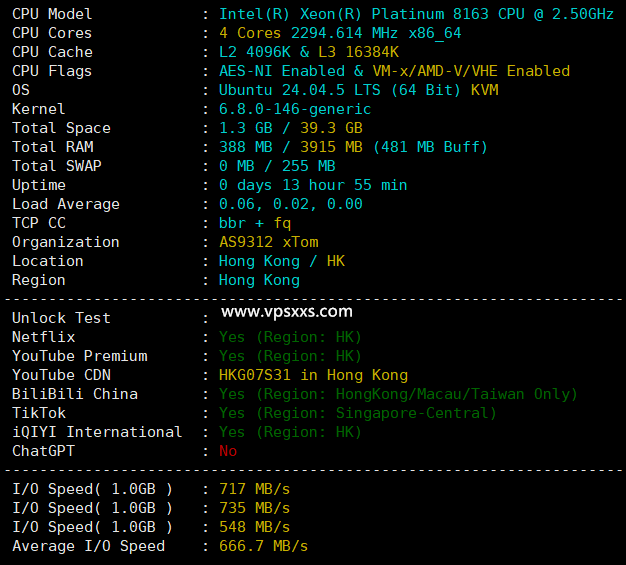Click the 'YouTube Premium' label

(x=80, y=356)
